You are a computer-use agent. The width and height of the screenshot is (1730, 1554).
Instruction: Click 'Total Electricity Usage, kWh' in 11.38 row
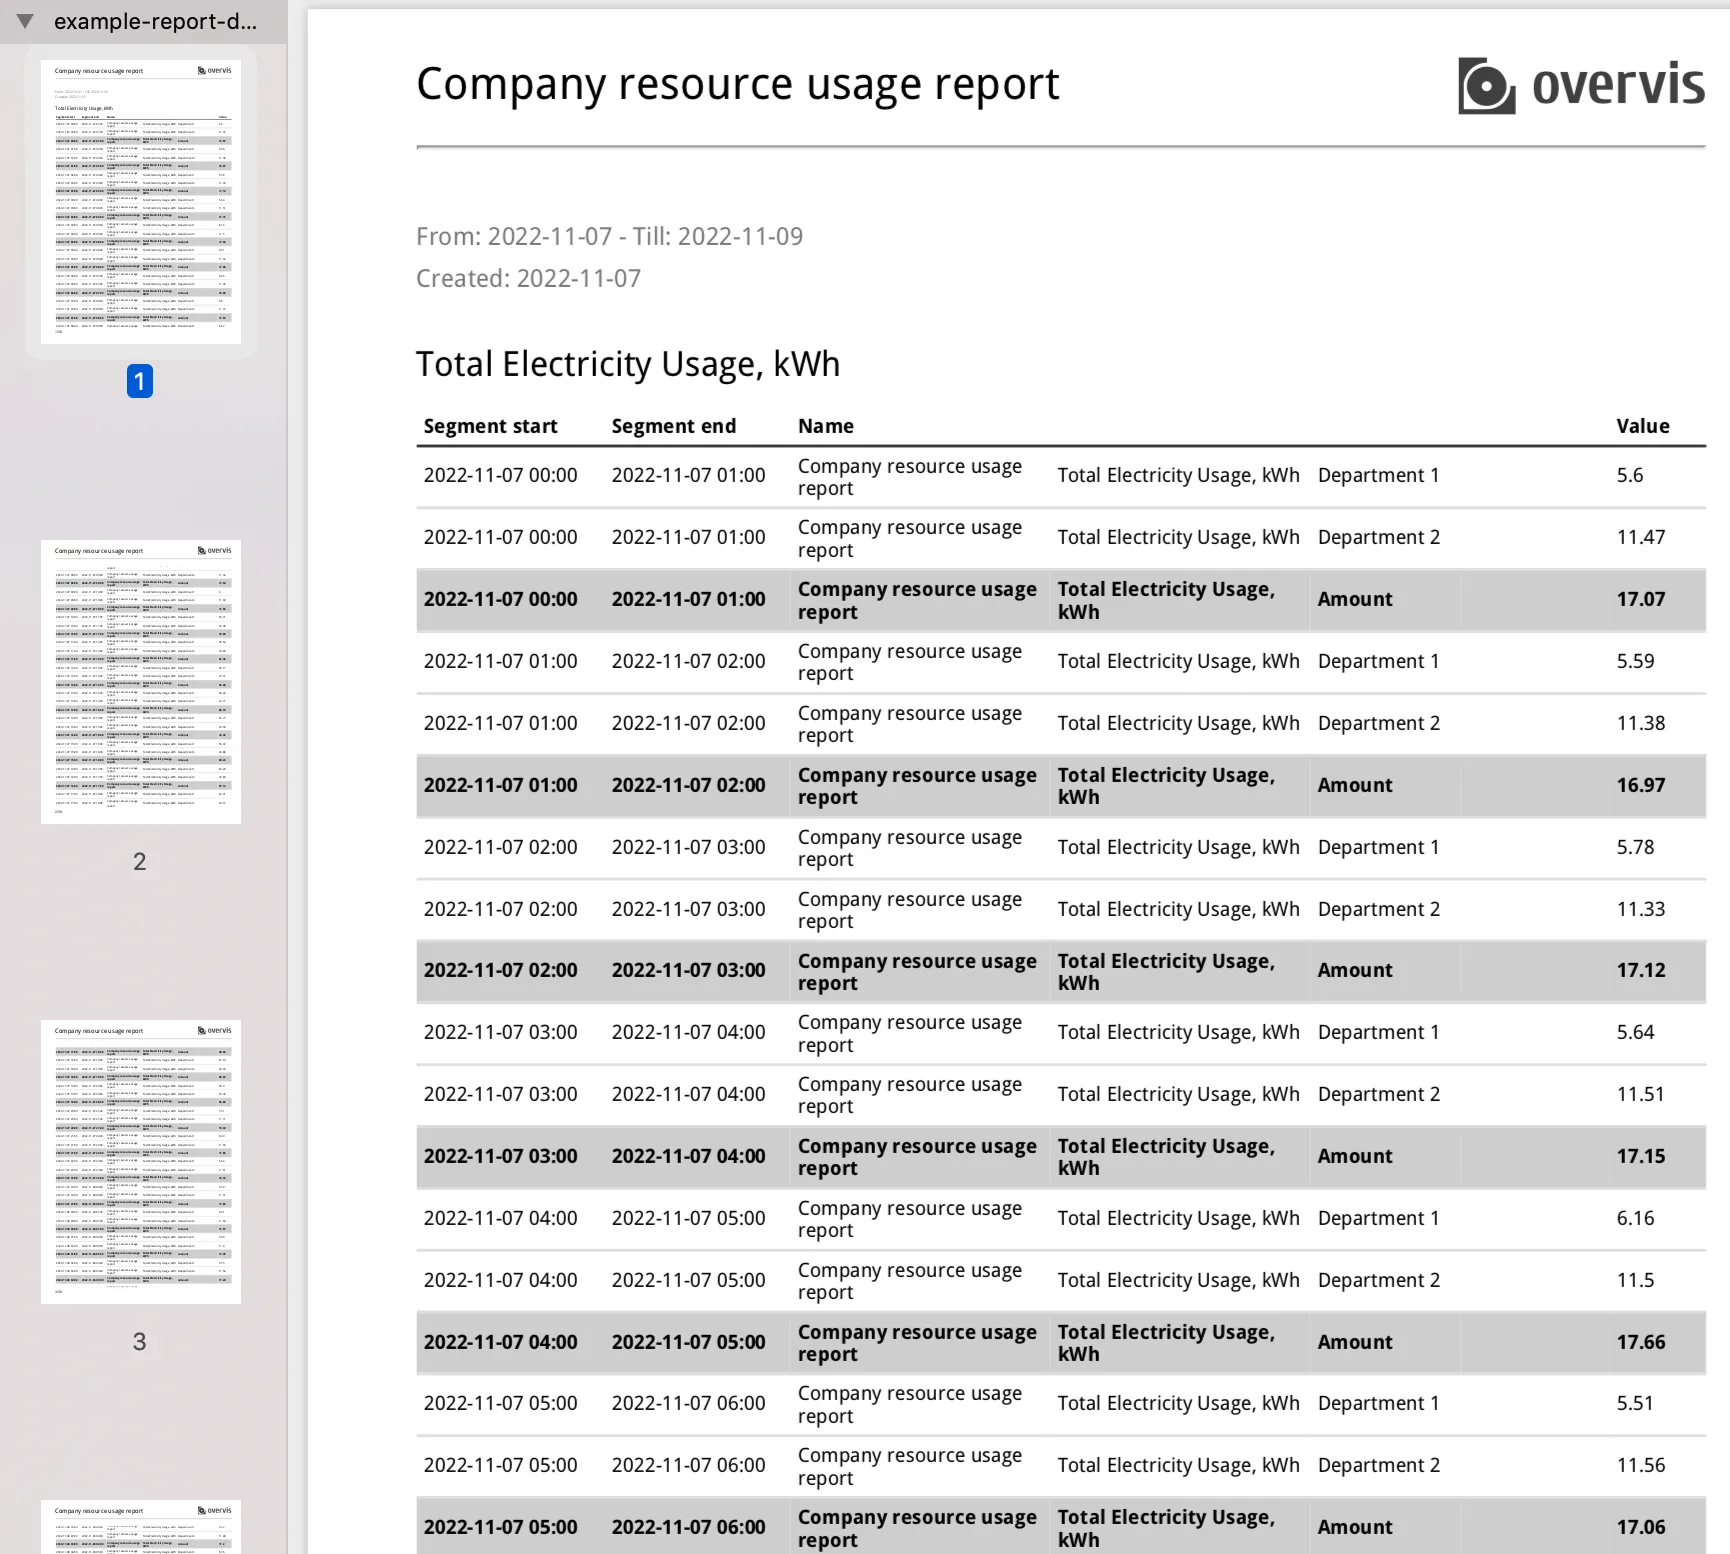click(1178, 723)
